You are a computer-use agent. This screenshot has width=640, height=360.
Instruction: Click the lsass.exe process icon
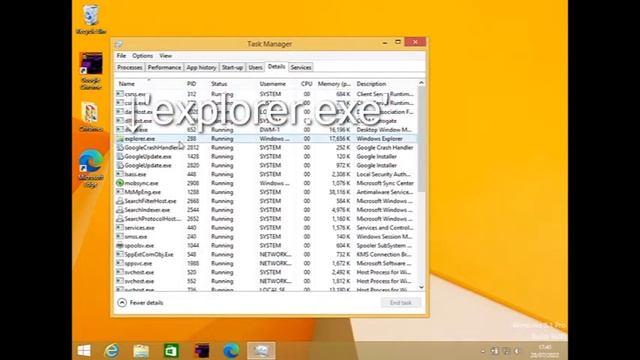pyautogui.click(x=120, y=174)
